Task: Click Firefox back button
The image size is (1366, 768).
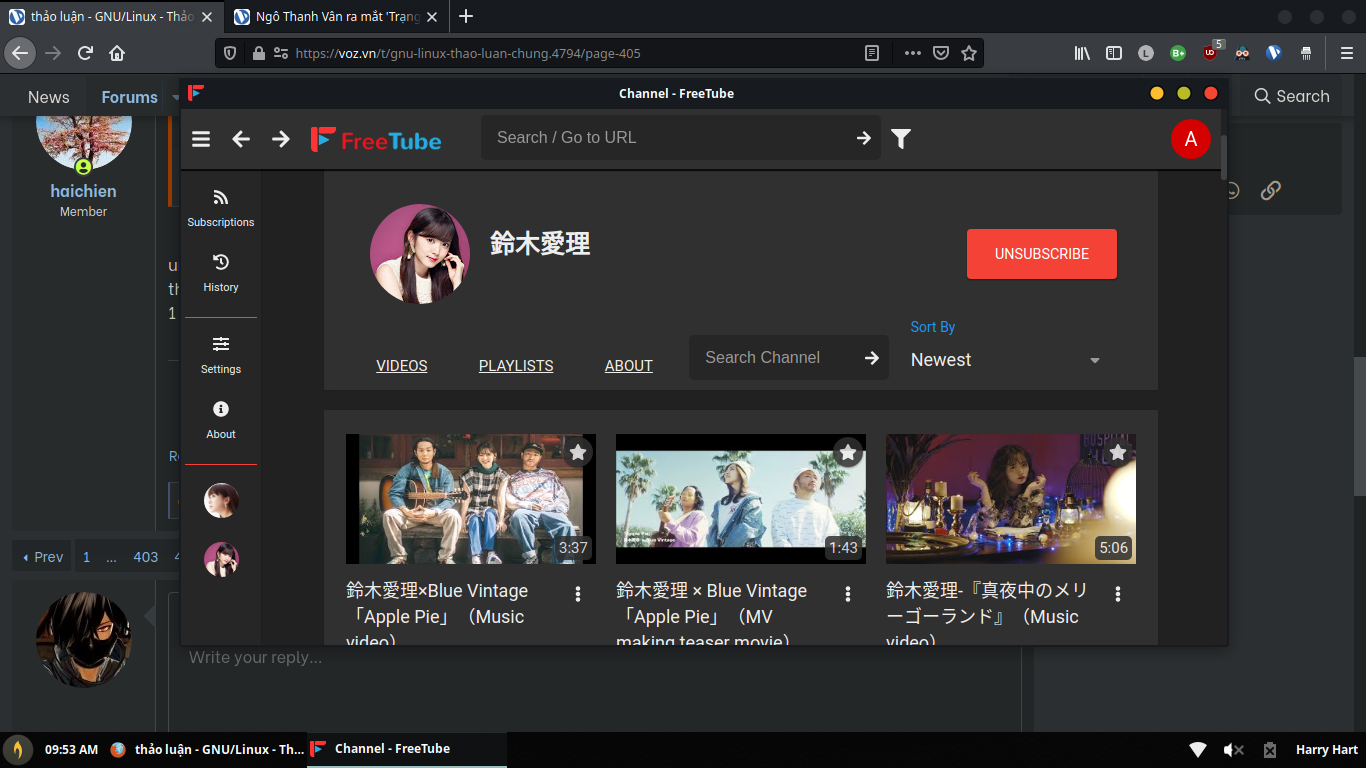Action: tap(21, 53)
